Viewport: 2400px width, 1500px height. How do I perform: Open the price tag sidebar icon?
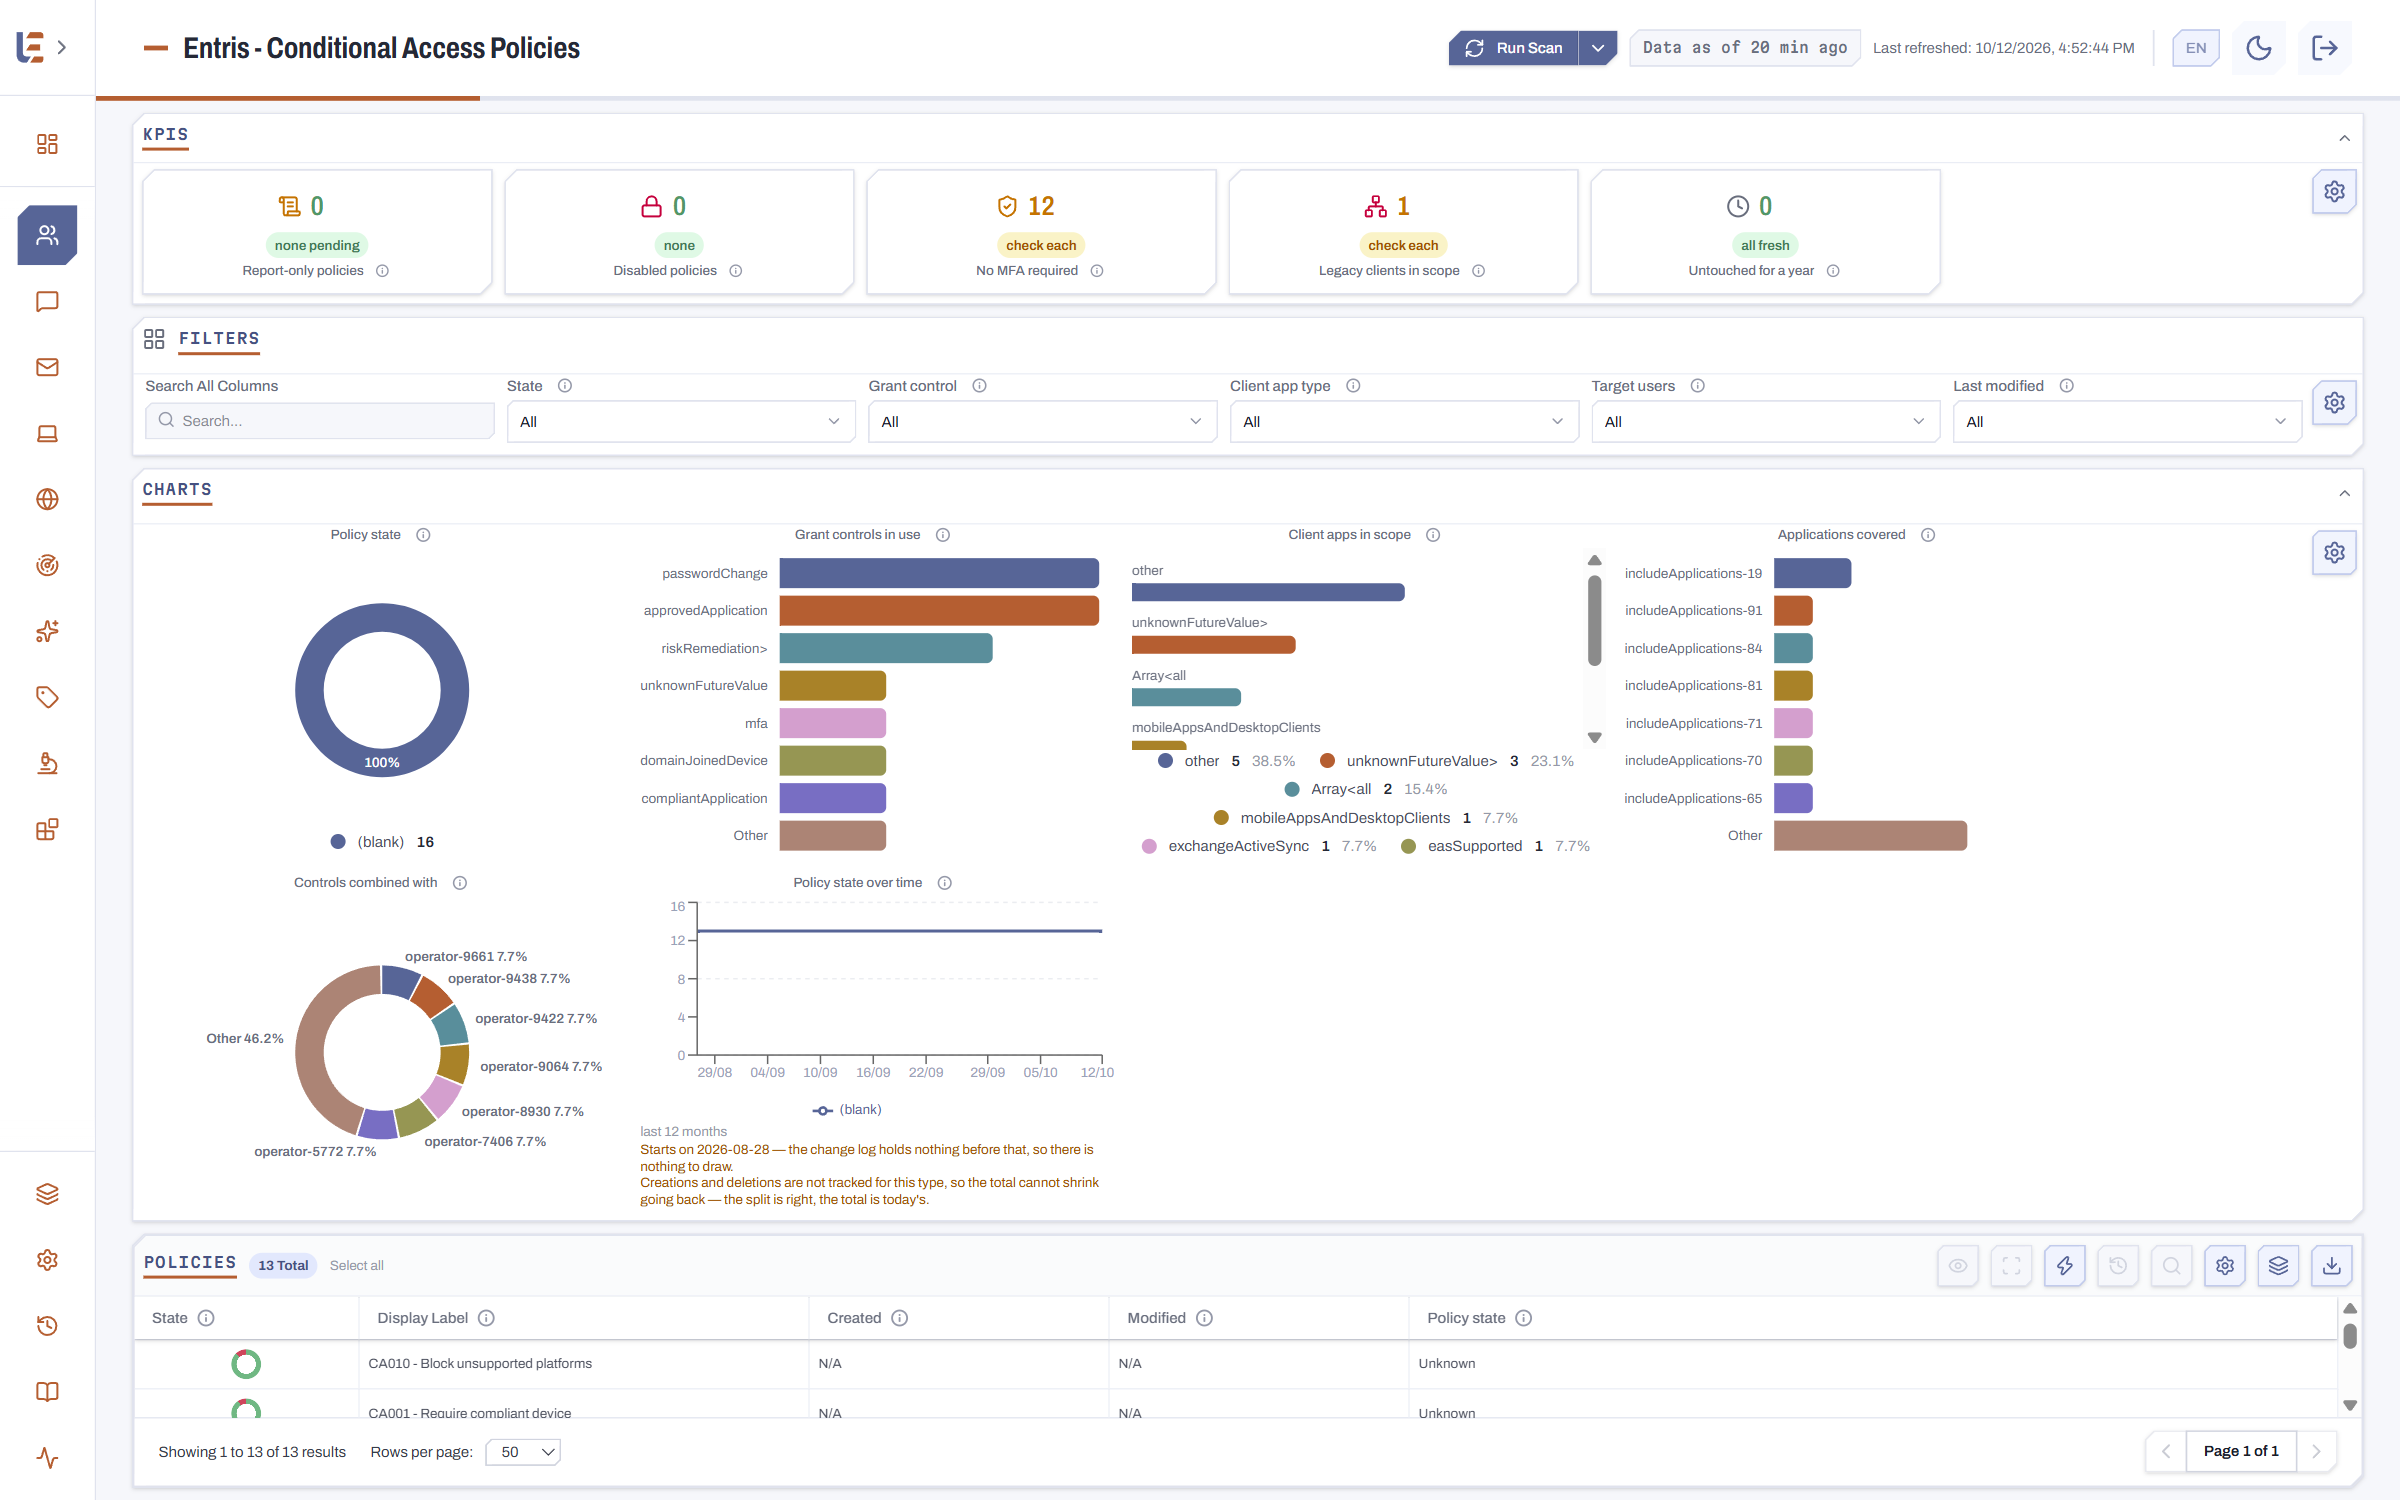click(47, 697)
